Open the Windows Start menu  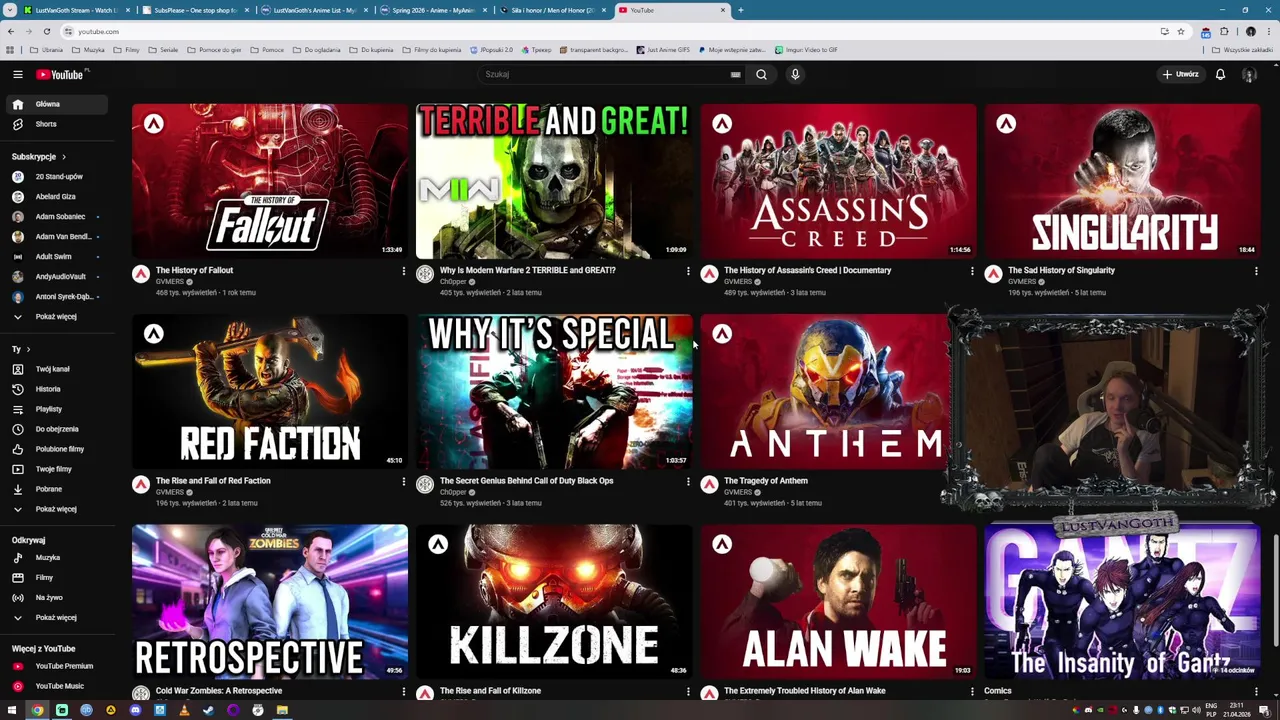tap(12, 710)
